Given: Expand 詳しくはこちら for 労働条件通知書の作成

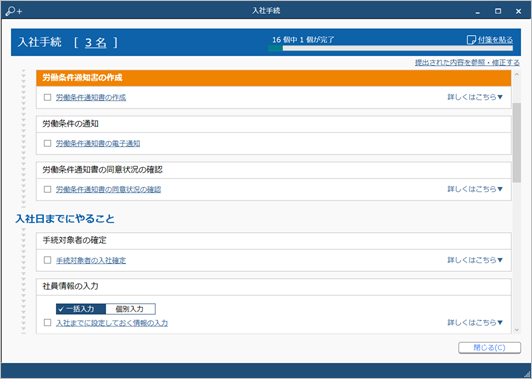Looking at the screenshot, I should [x=475, y=97].
